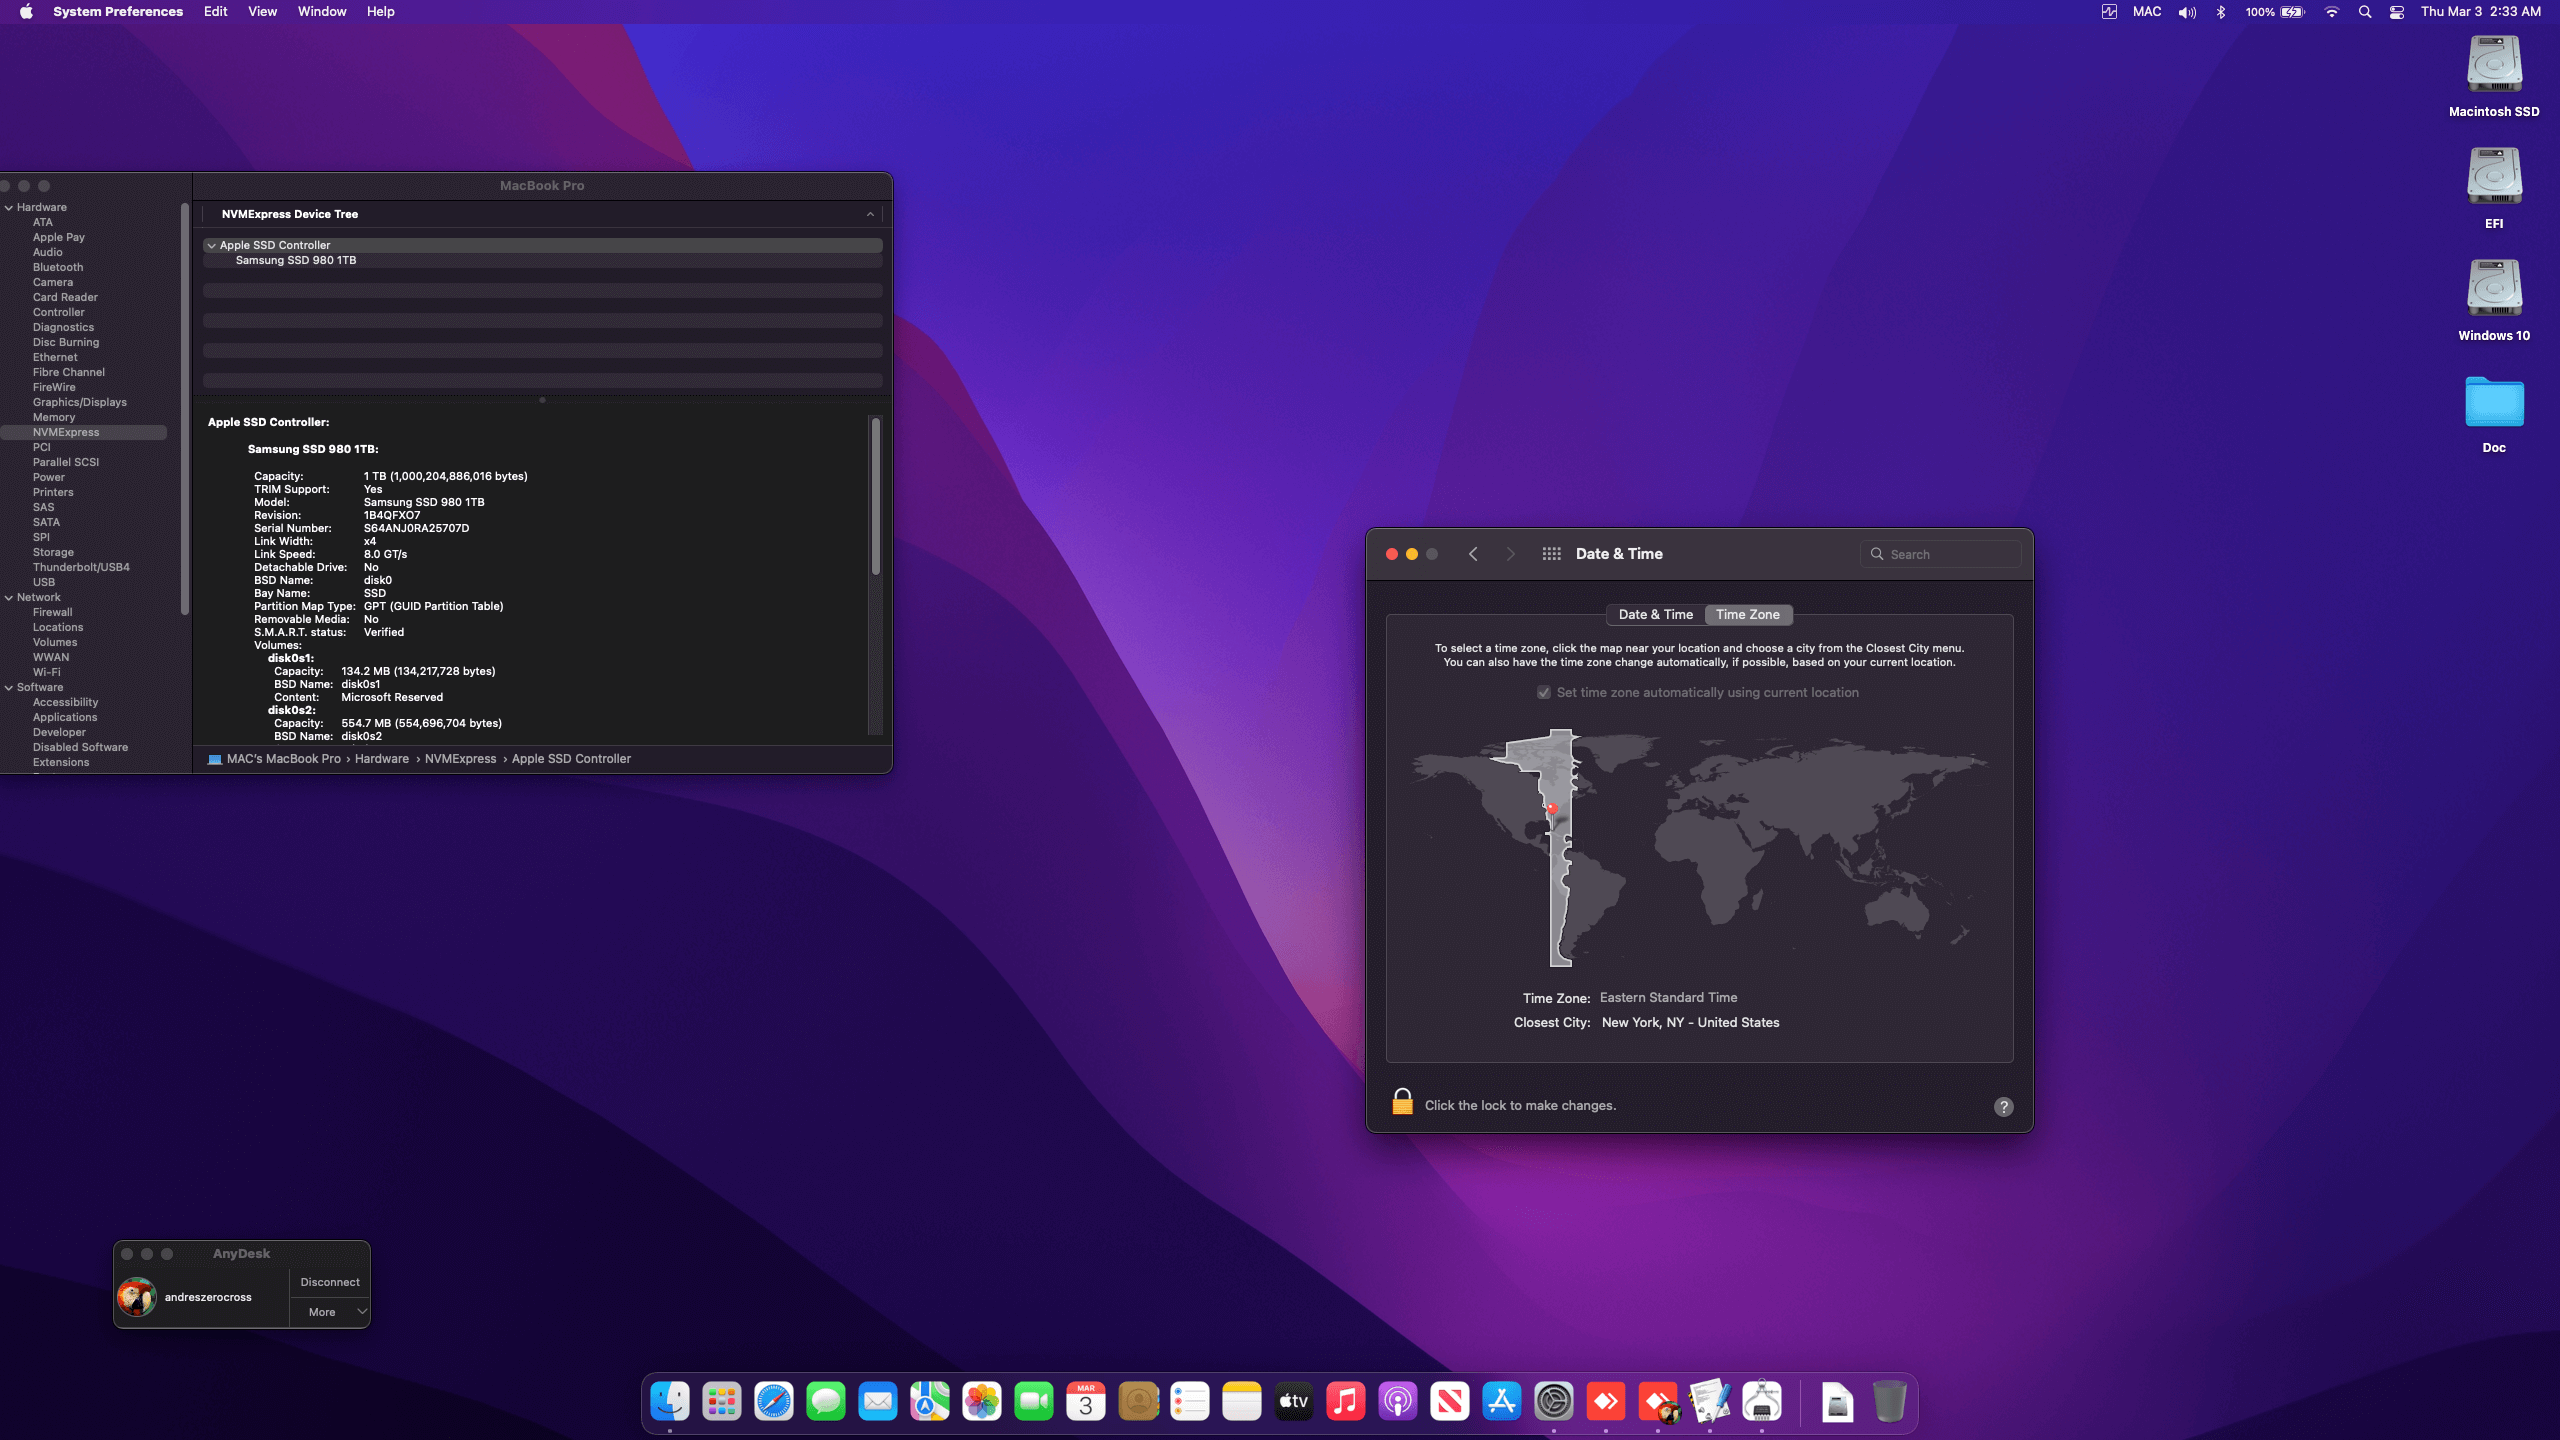The width and height of the screenshot is (2560, 1440).
Task: Open Messages app in the Dock
Action: coord(825,1401)
